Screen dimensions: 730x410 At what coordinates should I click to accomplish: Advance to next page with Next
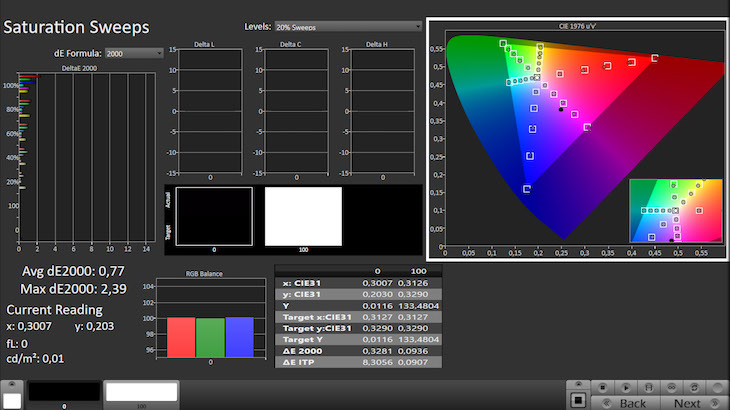pos(694,403)
